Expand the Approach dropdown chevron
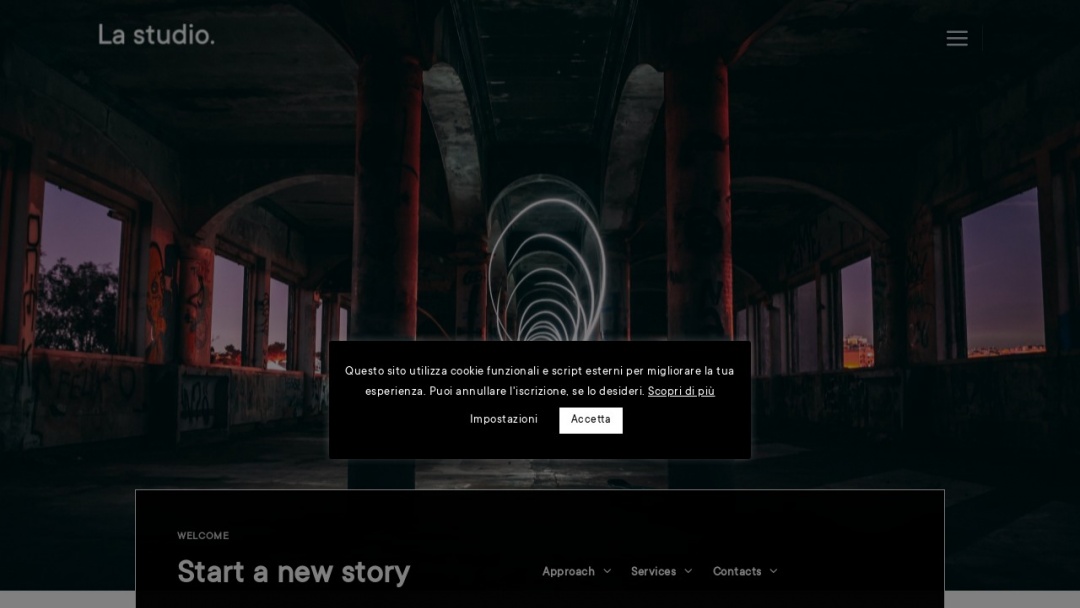The image size is (1080, 608). (x=608, y=572)
